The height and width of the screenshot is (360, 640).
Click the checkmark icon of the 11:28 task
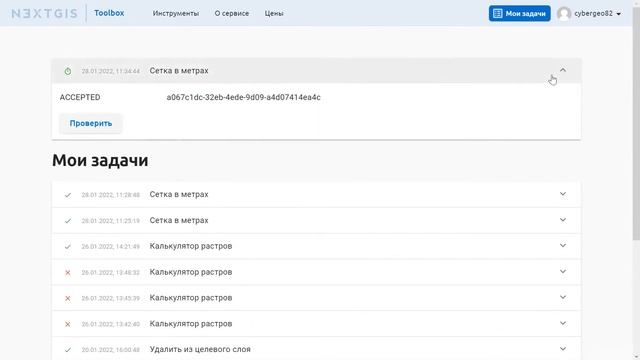68,195
